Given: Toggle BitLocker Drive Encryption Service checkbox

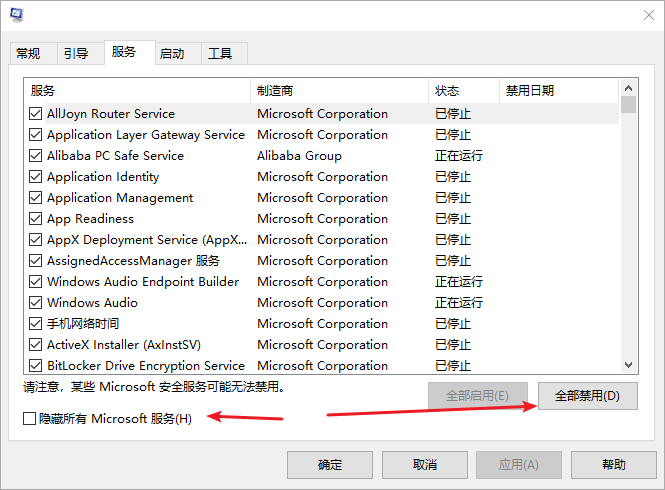Looking at the screenshot, I should (36, 366).
